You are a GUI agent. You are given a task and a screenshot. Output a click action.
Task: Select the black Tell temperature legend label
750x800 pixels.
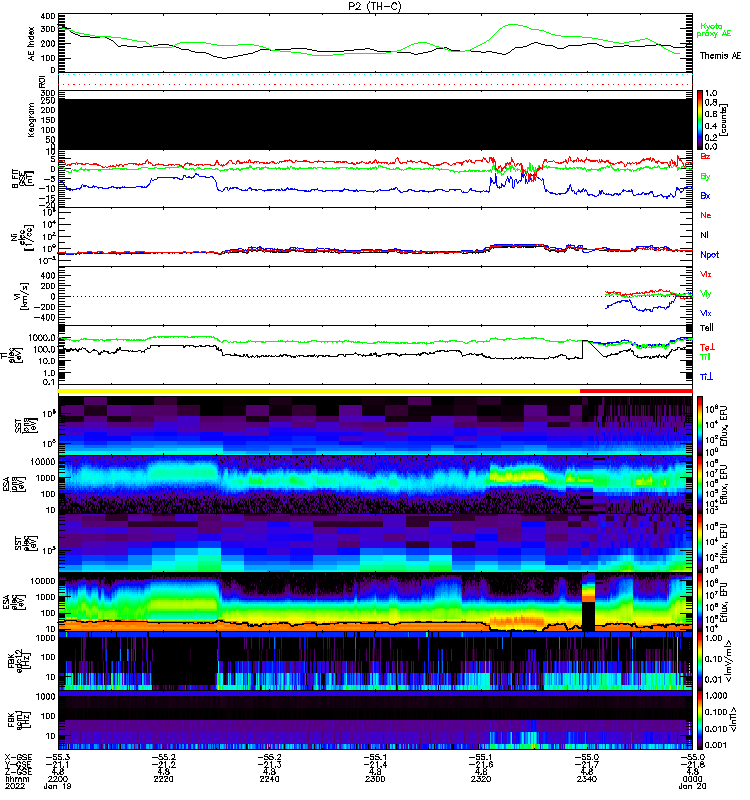(x=706, y=328)
